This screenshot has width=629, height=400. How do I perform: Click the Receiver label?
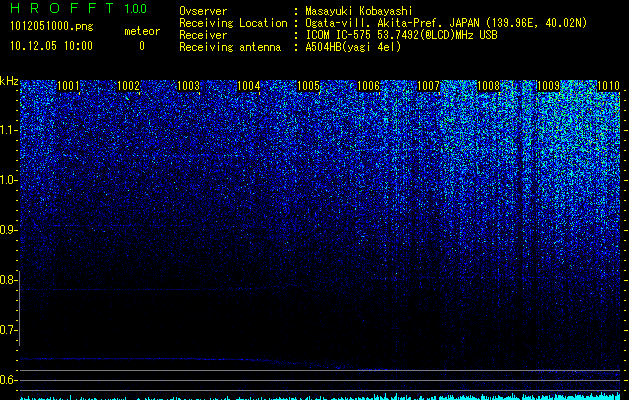pyautogui.click(x=203, y=35)
